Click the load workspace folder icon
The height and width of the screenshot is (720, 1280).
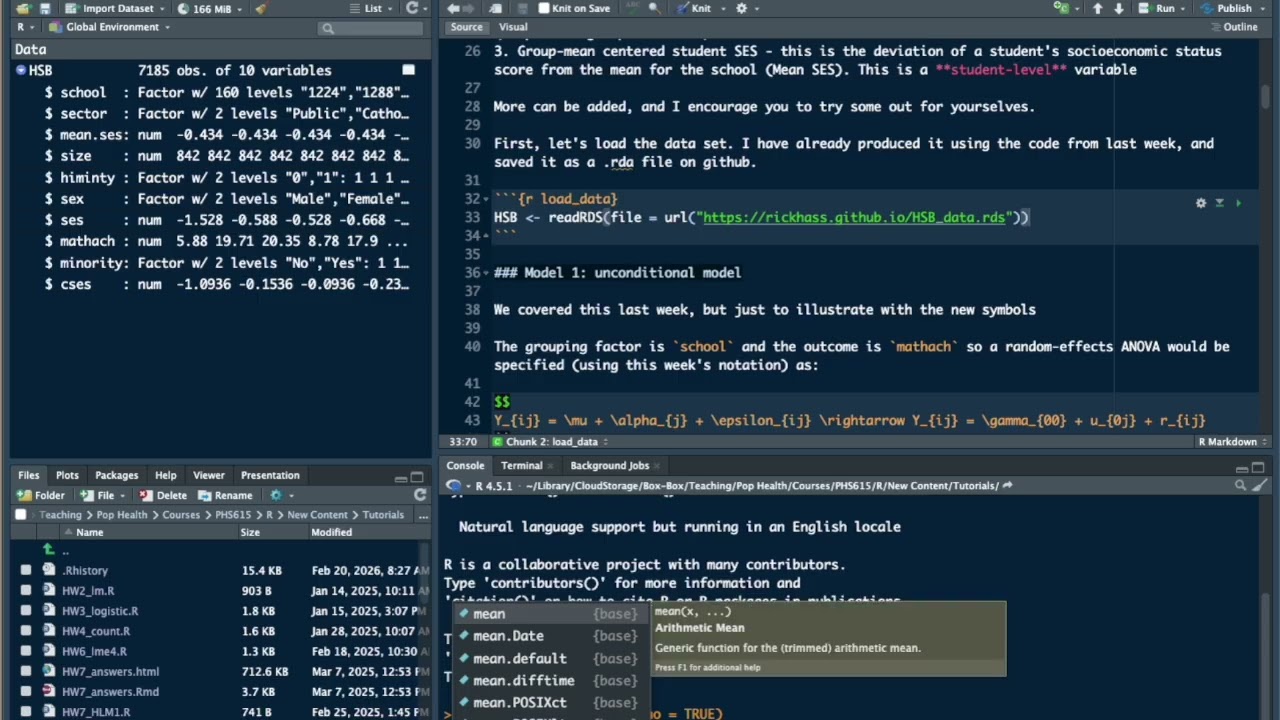point(22,8)
